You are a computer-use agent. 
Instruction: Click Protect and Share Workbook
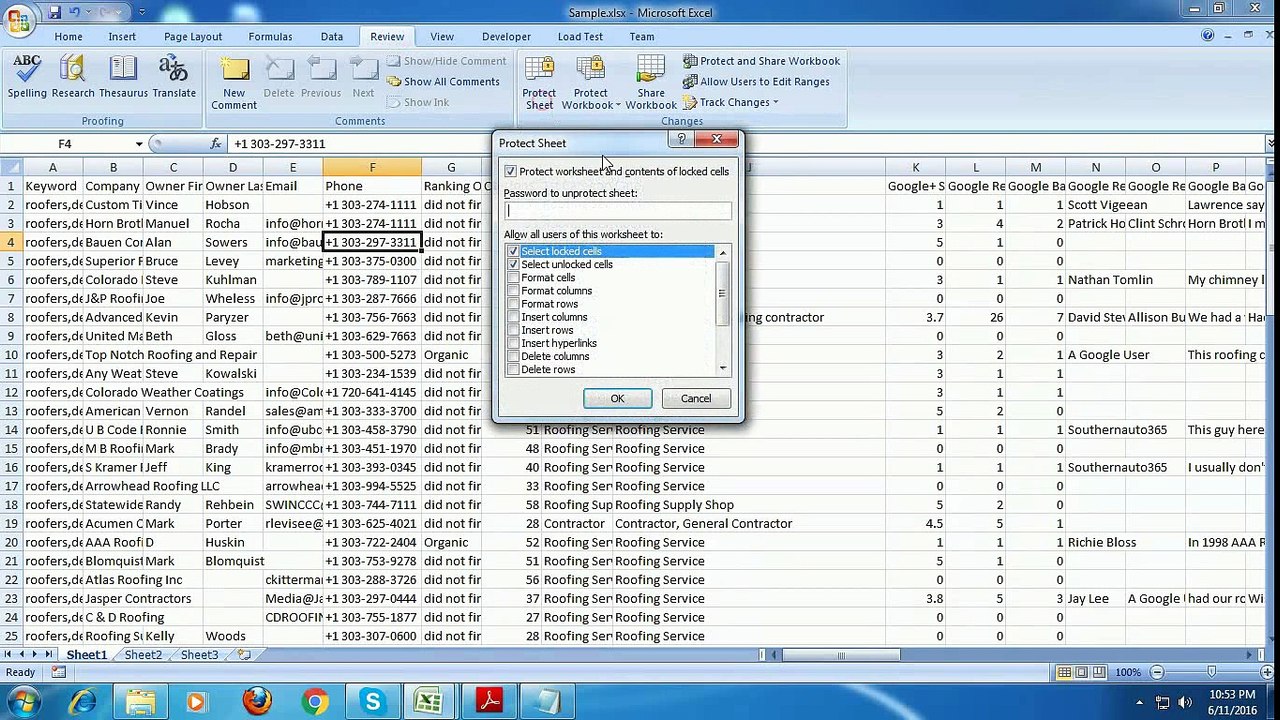pos(761,61)
